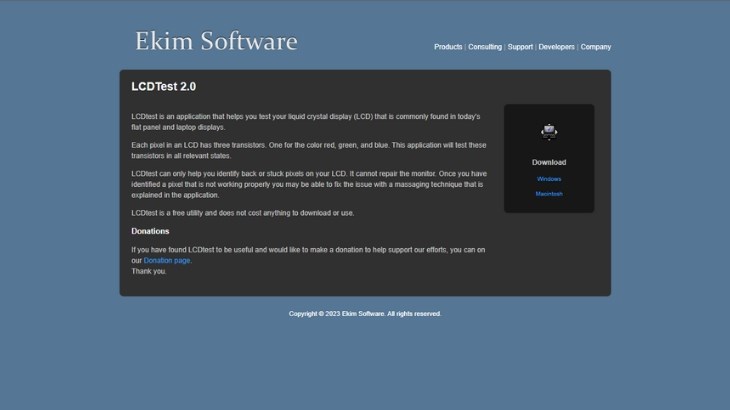Click the "LCDtest is a free utility" sentence

coord(243,213)
